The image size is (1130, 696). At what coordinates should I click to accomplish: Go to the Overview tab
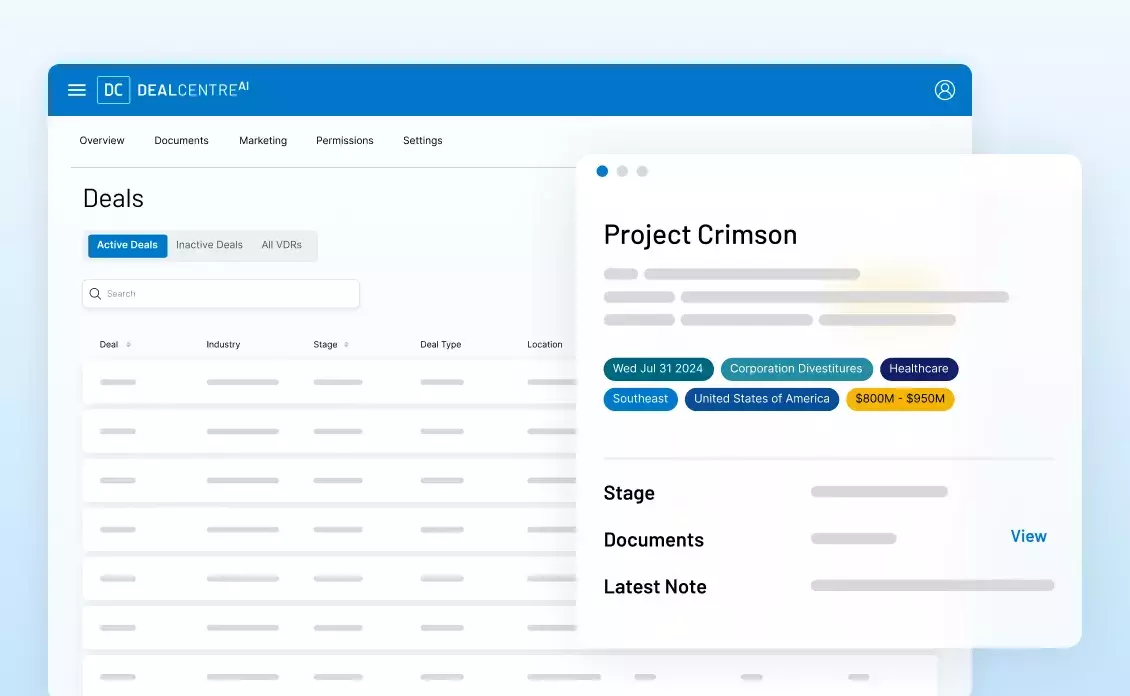[x=102, y=140]
